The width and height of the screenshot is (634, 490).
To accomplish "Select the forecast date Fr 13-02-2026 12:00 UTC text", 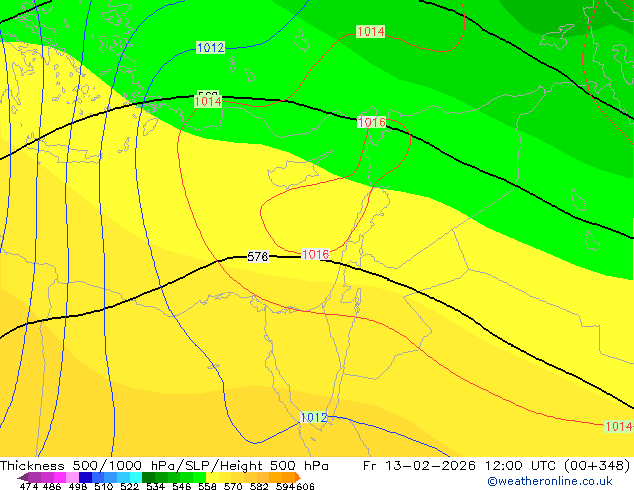I will click(460, 466).
